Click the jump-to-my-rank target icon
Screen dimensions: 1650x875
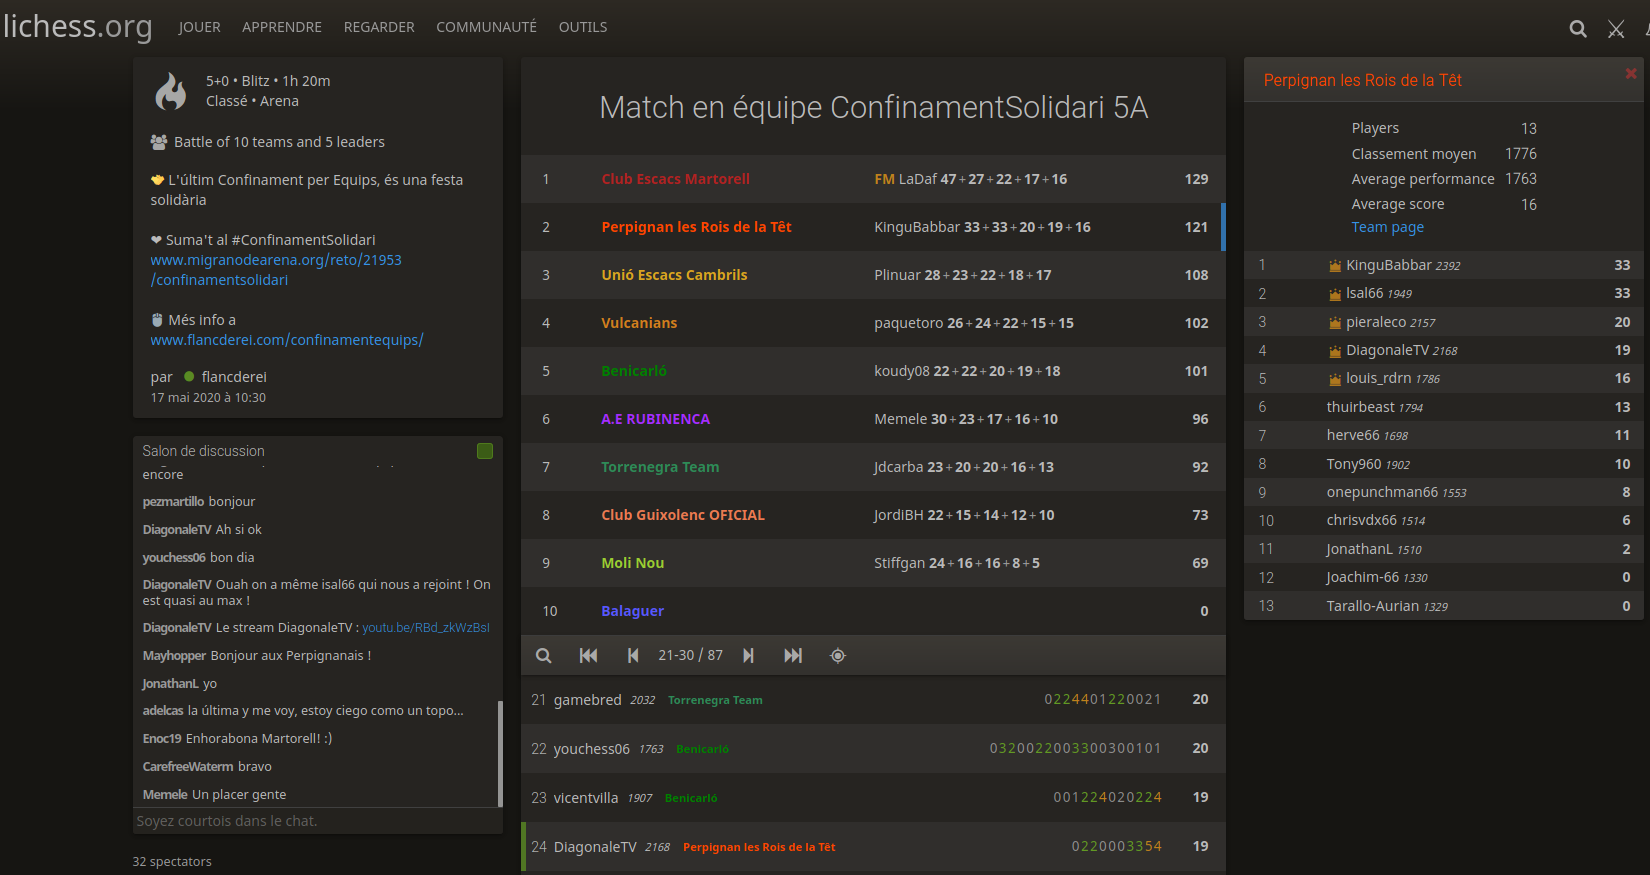[x=838, y=656]
